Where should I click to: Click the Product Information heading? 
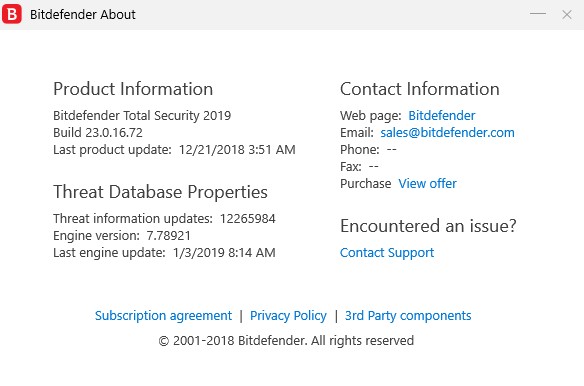133,89
